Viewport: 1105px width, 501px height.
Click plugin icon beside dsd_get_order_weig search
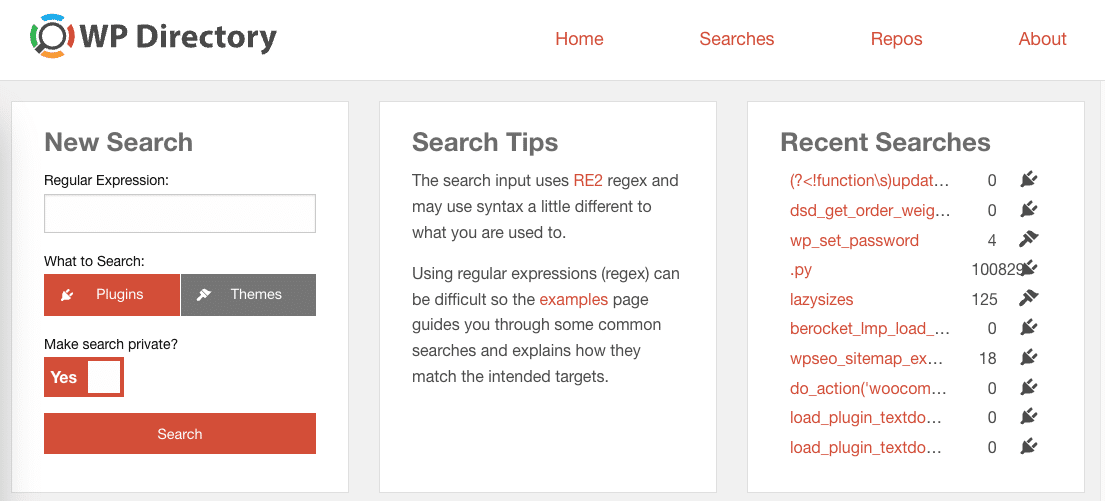click(1029, 209)
